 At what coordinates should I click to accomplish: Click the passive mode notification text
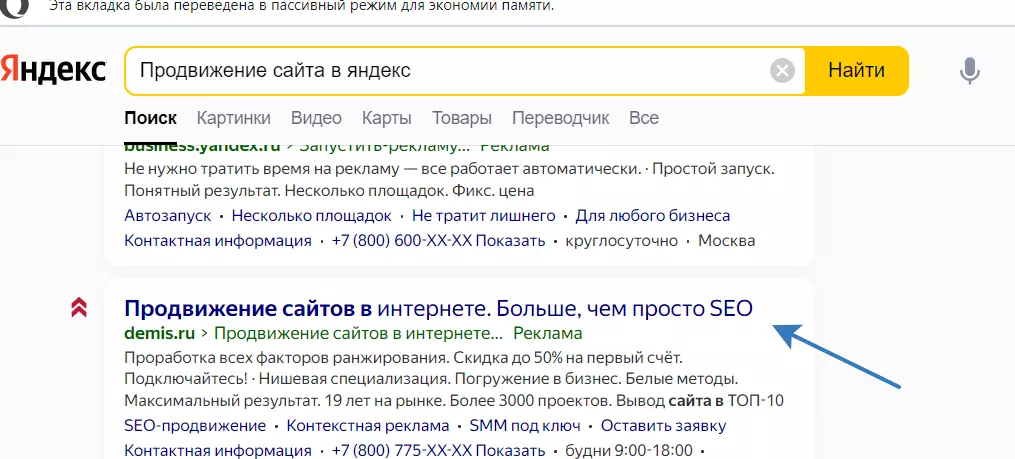(302, 7)
